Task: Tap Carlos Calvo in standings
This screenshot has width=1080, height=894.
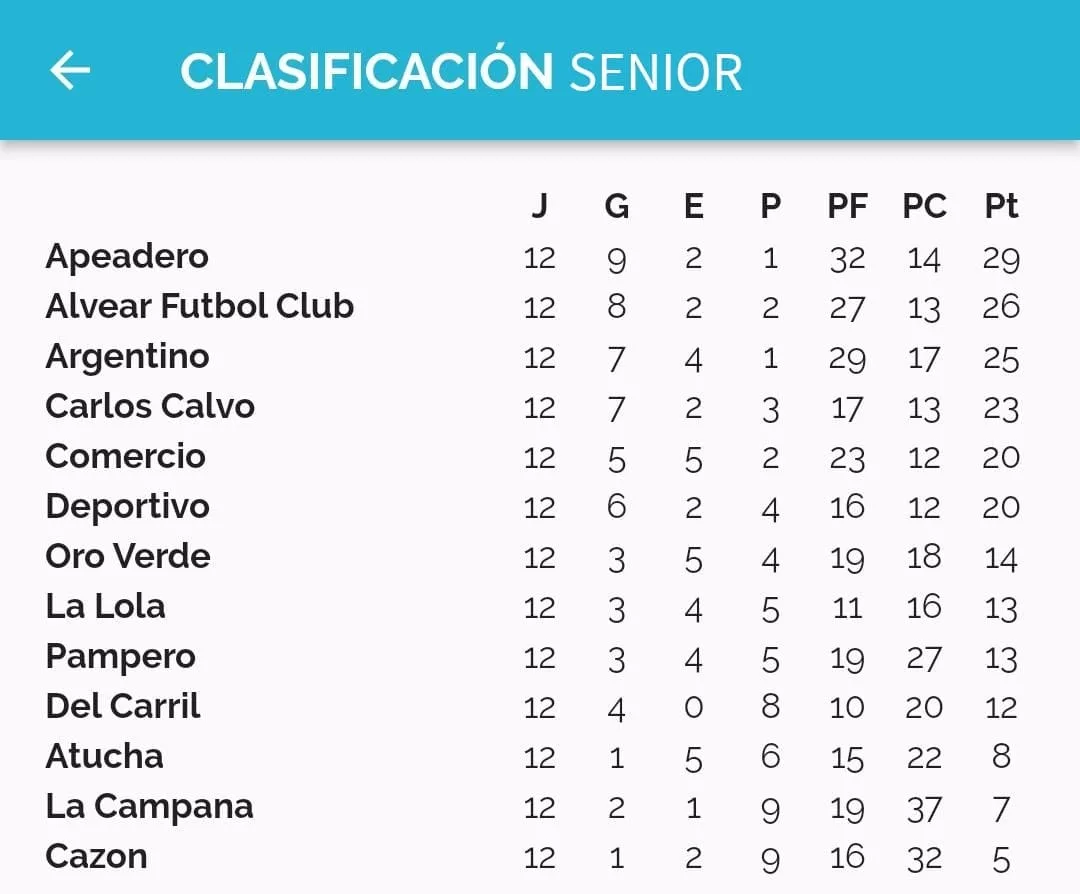Action: [150, 407]
